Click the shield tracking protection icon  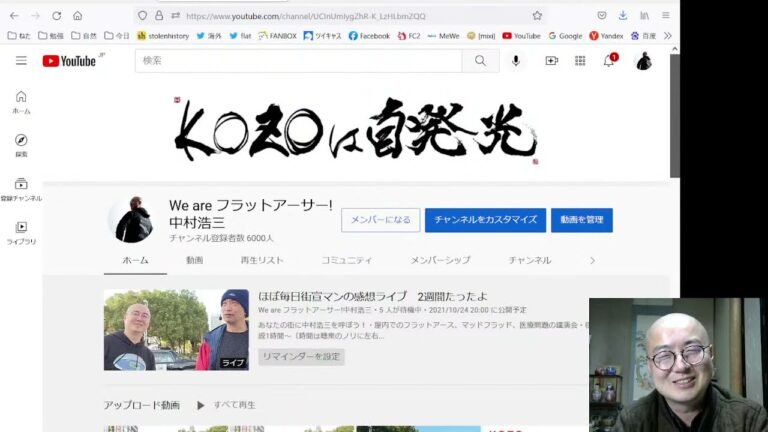(142, 16)
